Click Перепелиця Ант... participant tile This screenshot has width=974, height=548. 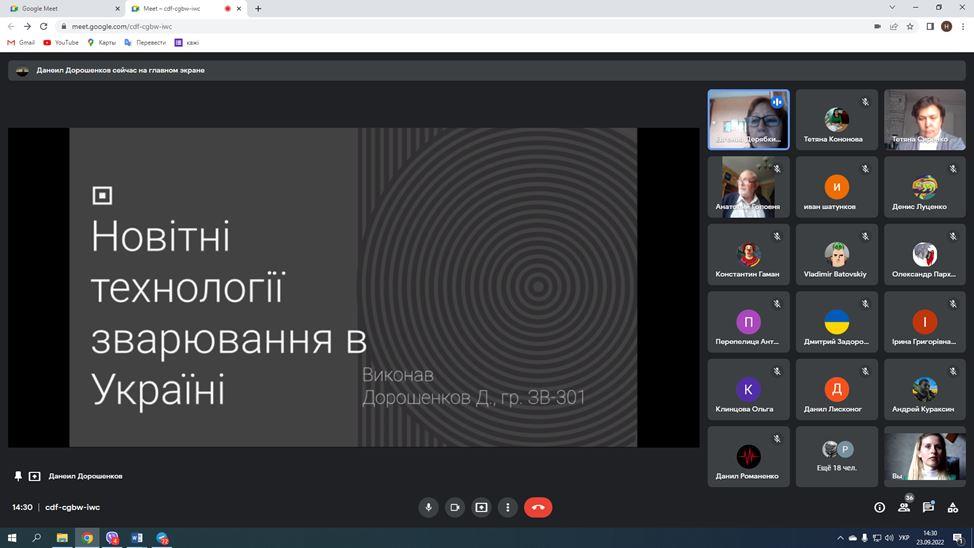[x=749, y=322]
